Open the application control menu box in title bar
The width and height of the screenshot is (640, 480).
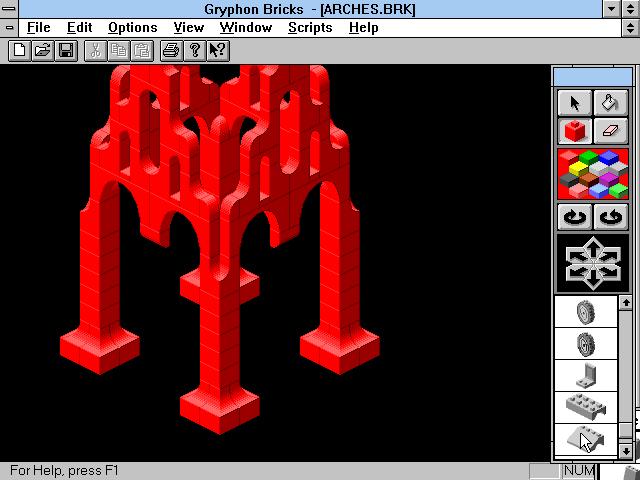point(9,9)
